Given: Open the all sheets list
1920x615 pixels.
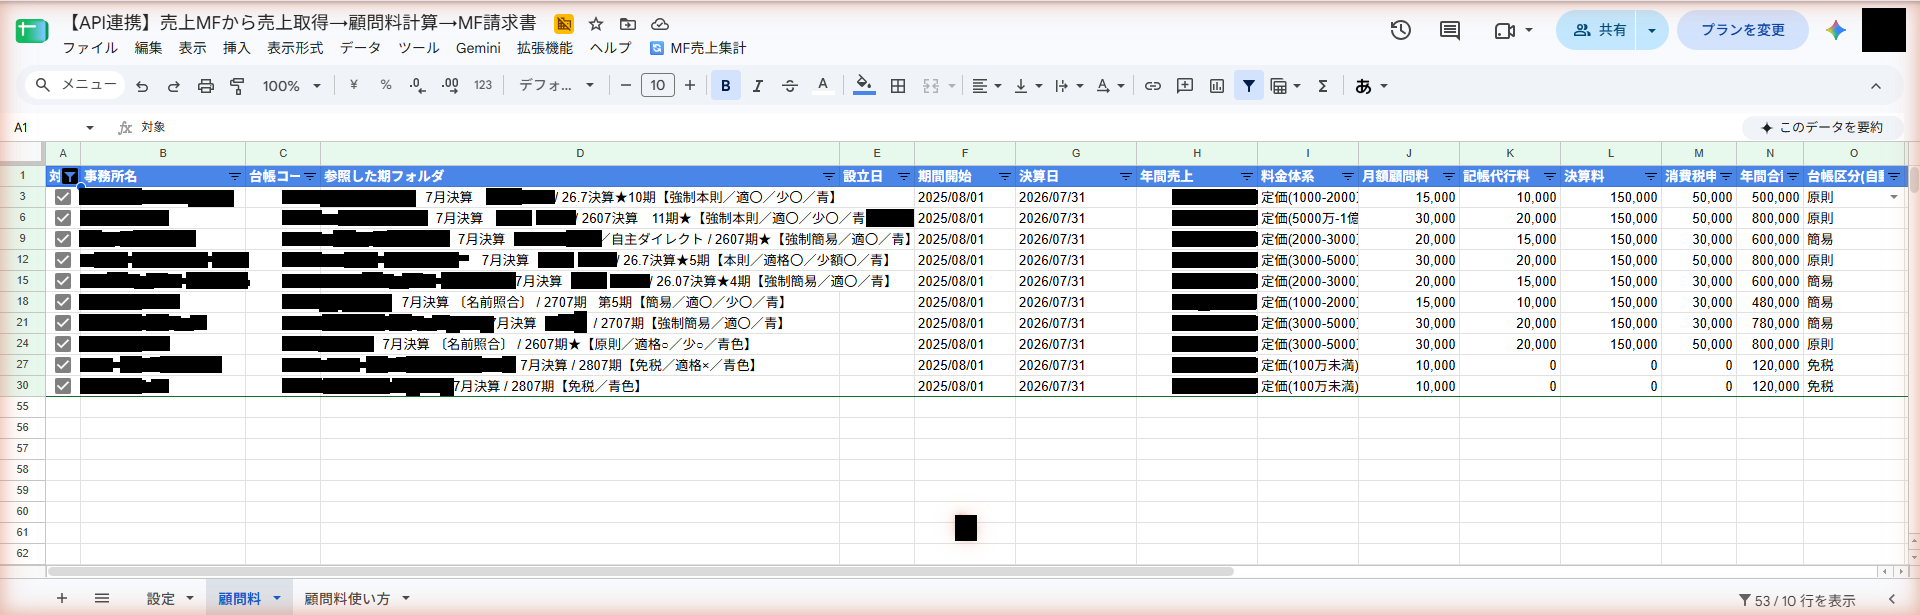Looking at the screenshot, I should pos(102,598).
